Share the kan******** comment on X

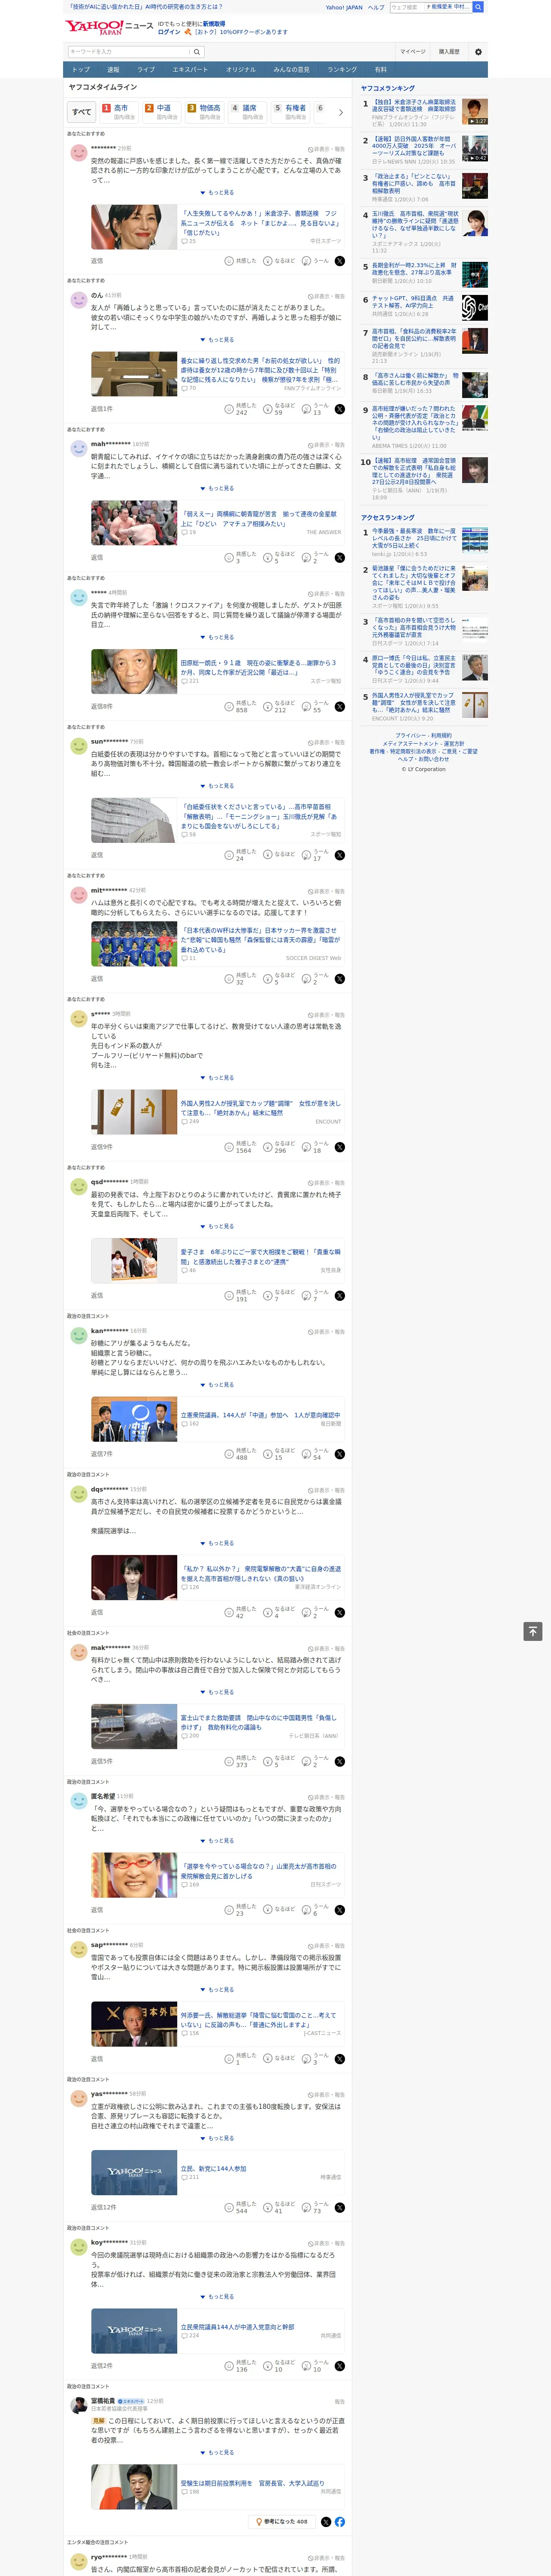[x=340, y=1454]
